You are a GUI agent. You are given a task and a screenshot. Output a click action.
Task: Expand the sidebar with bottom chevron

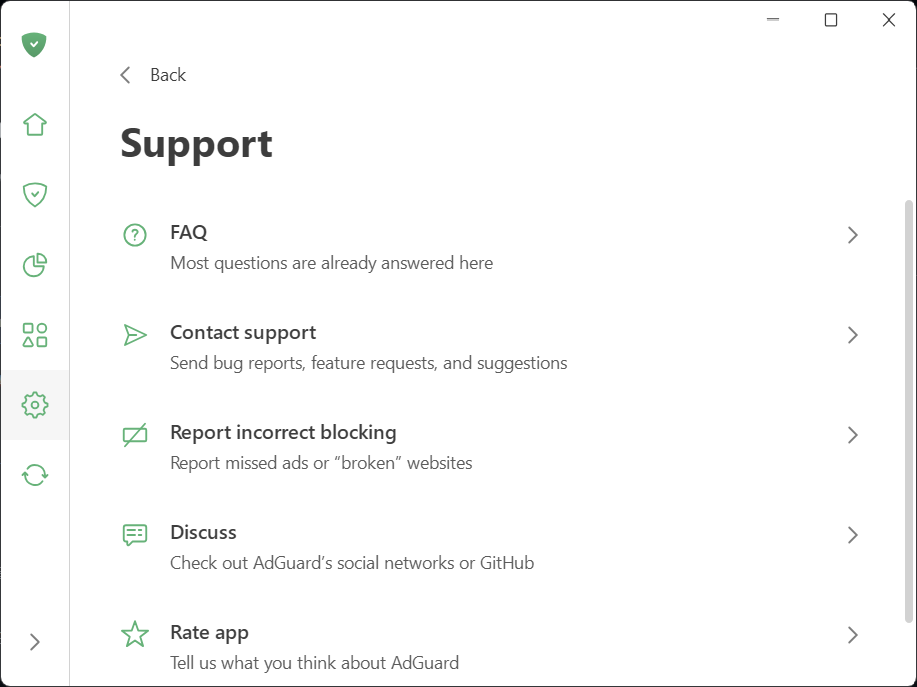tap(35, 642)
